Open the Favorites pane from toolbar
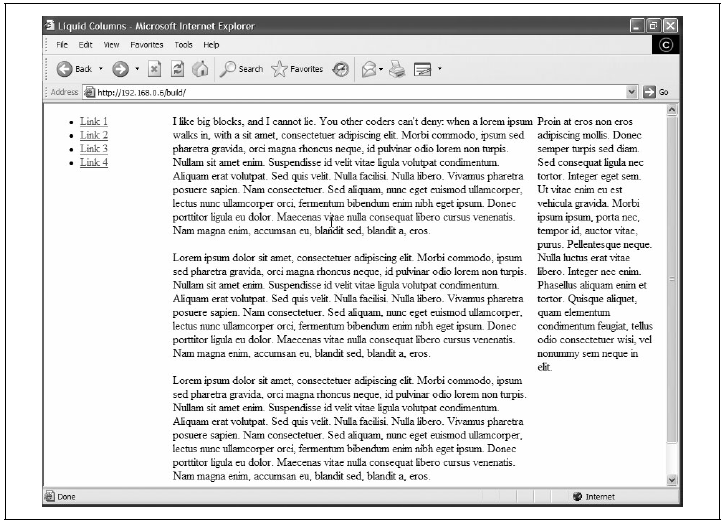The width and height of the screenshot is (727, 525). [297, 69]
